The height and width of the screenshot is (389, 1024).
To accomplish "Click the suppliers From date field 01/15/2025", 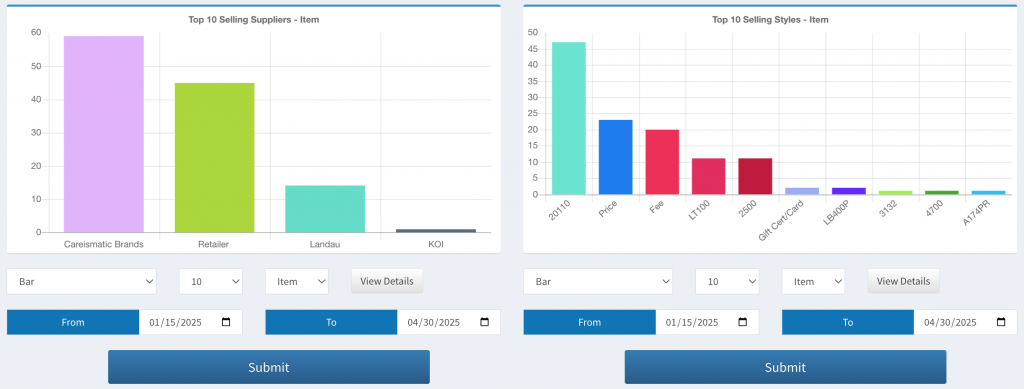I will [x=191, y=322].
